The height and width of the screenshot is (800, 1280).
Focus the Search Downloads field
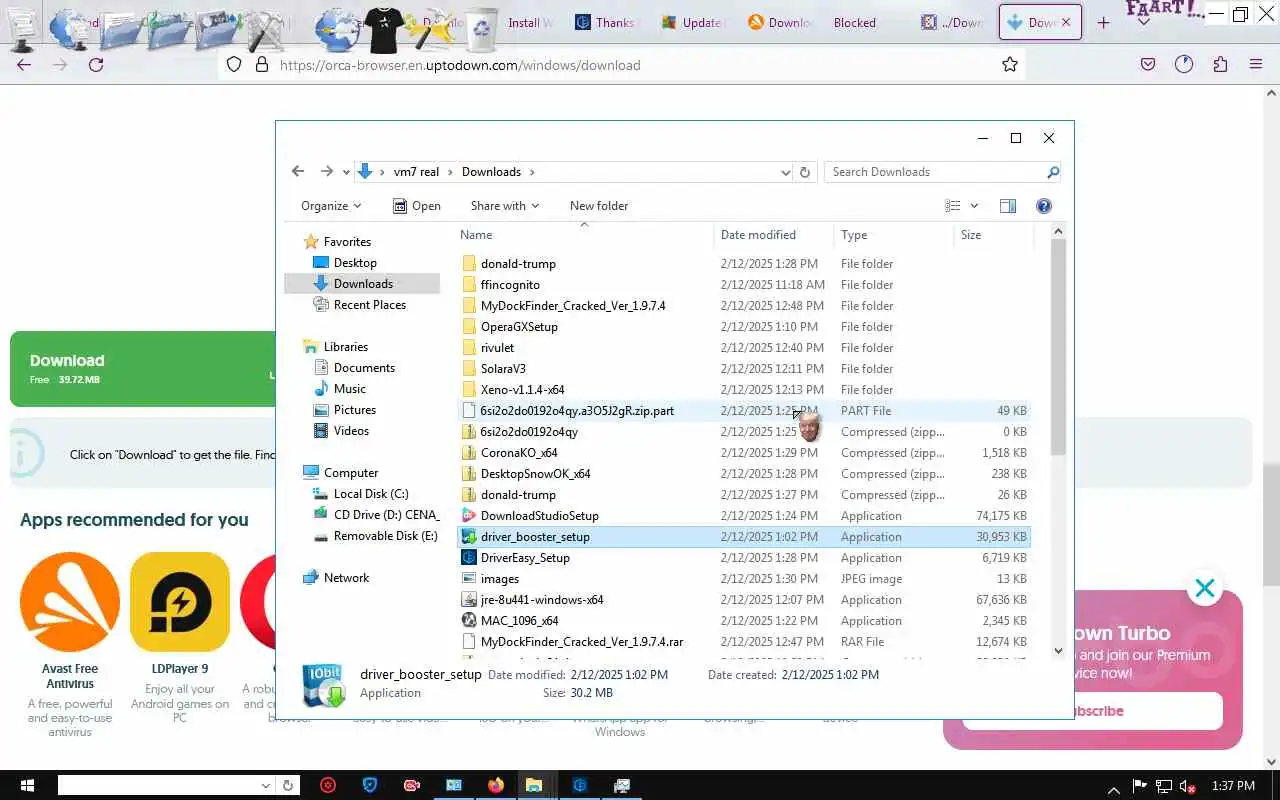tap(936, 172)
